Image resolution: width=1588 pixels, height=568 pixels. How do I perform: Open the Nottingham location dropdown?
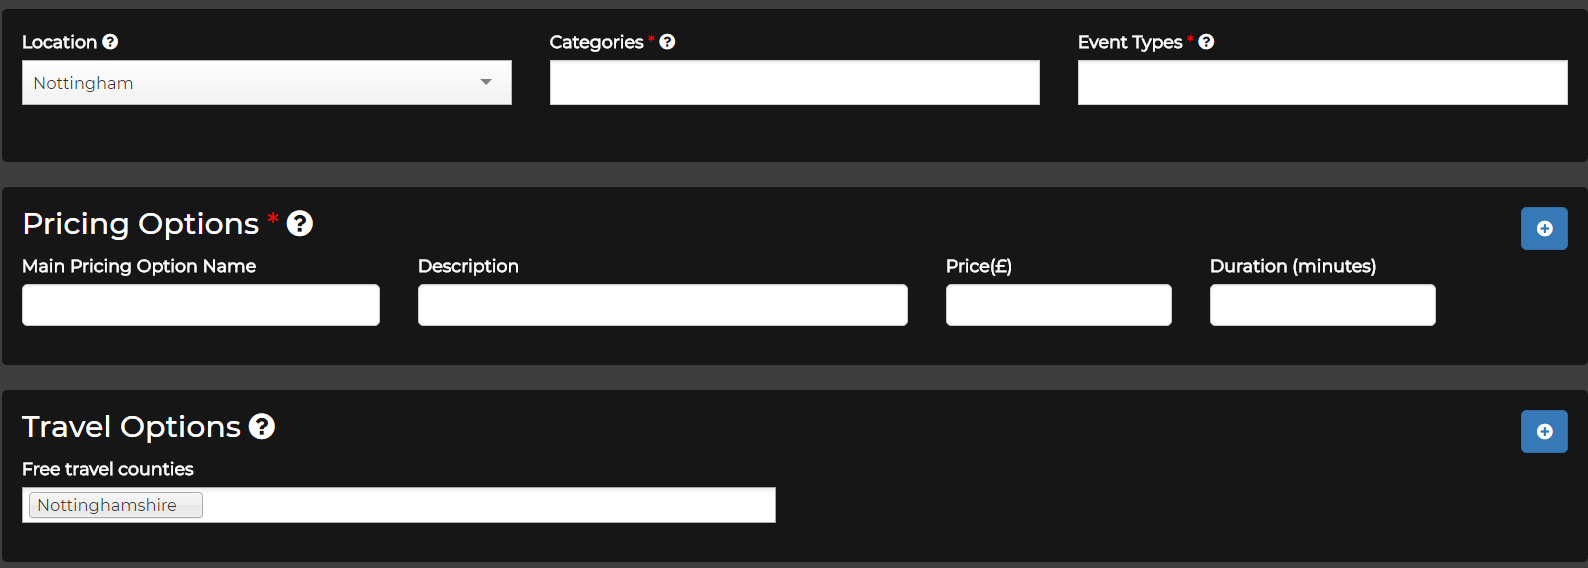(267, 83)
